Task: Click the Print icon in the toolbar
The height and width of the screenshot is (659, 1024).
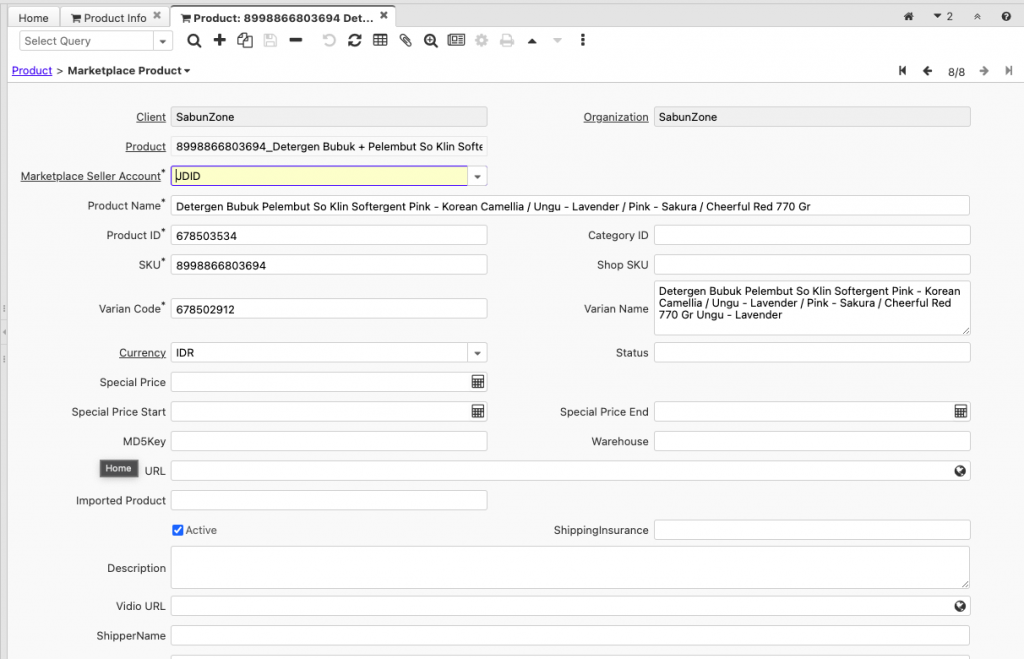Action: [507, 40]
